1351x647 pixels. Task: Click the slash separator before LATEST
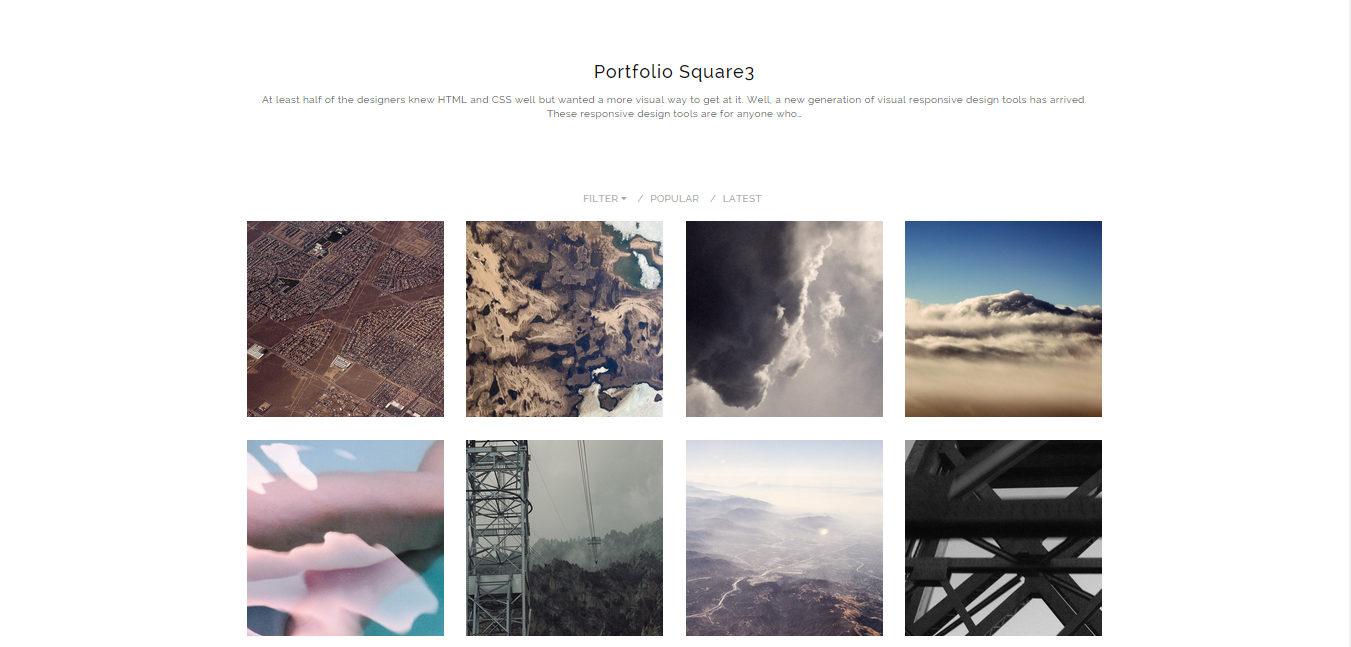[x=713, y=199]
